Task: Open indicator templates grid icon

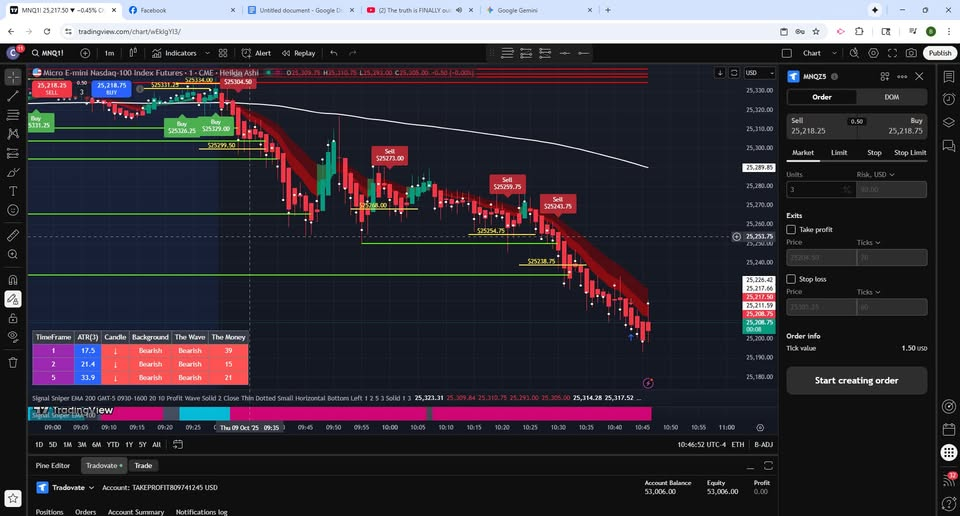Action: click(223, 53)
